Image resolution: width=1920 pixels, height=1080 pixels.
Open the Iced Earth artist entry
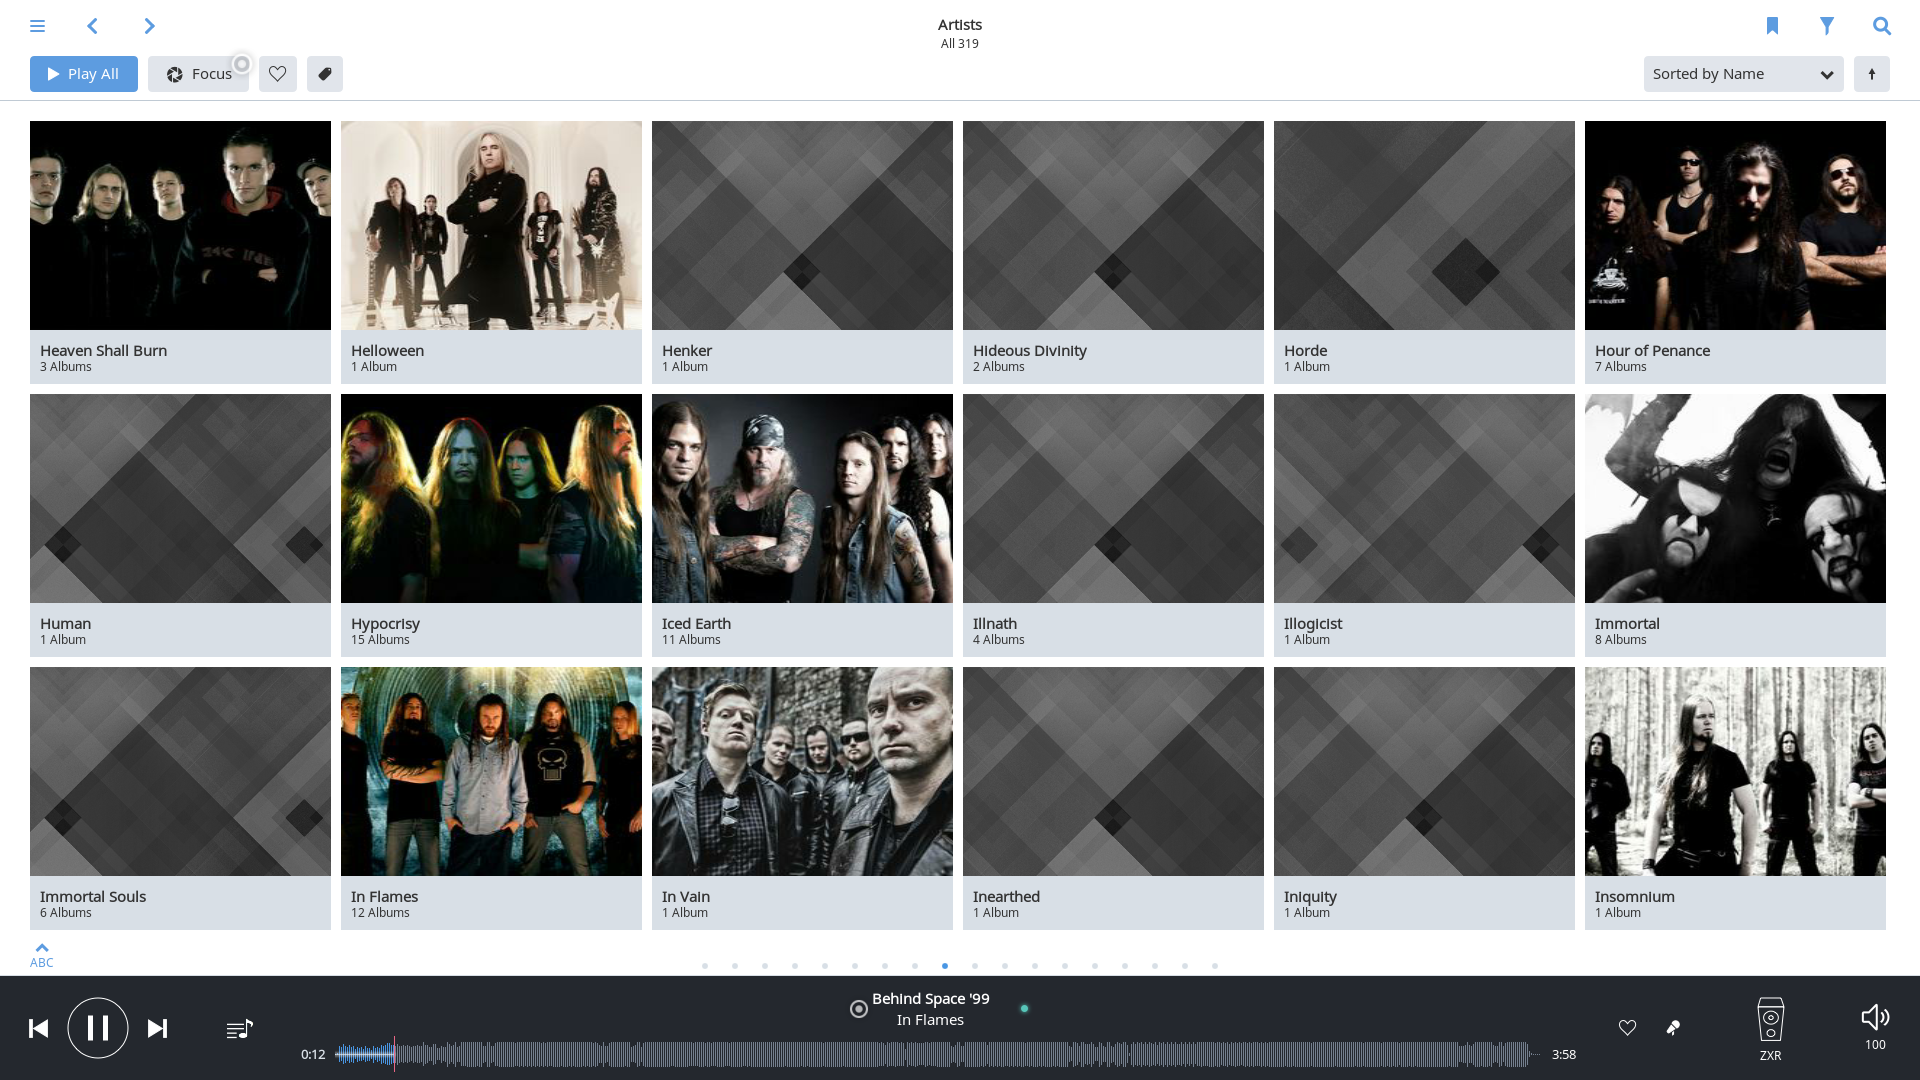tap(802, 524)
